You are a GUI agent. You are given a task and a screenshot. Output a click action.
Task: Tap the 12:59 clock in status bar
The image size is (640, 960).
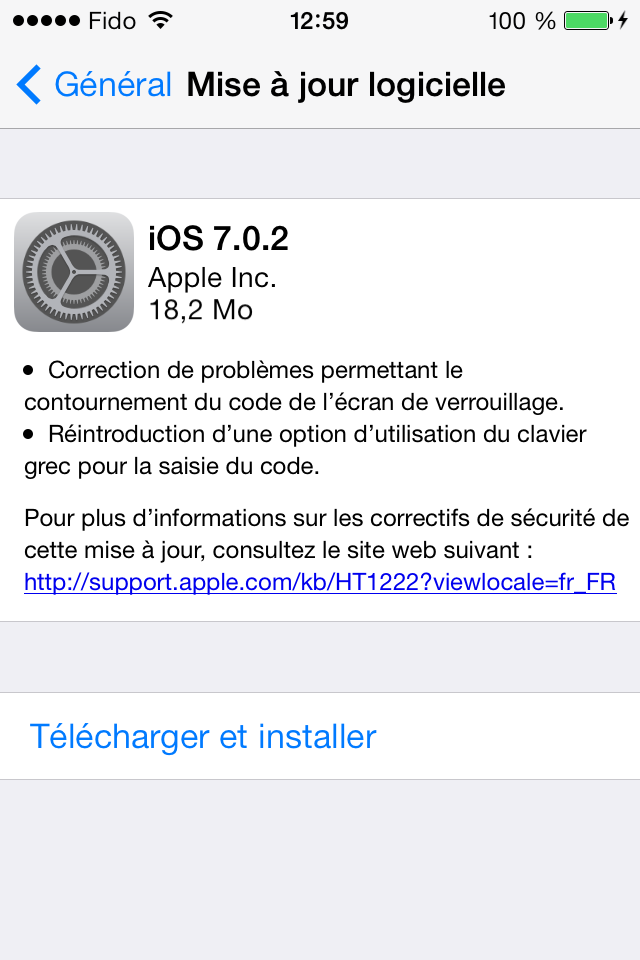pyautogui.click(x=319, y=21)
